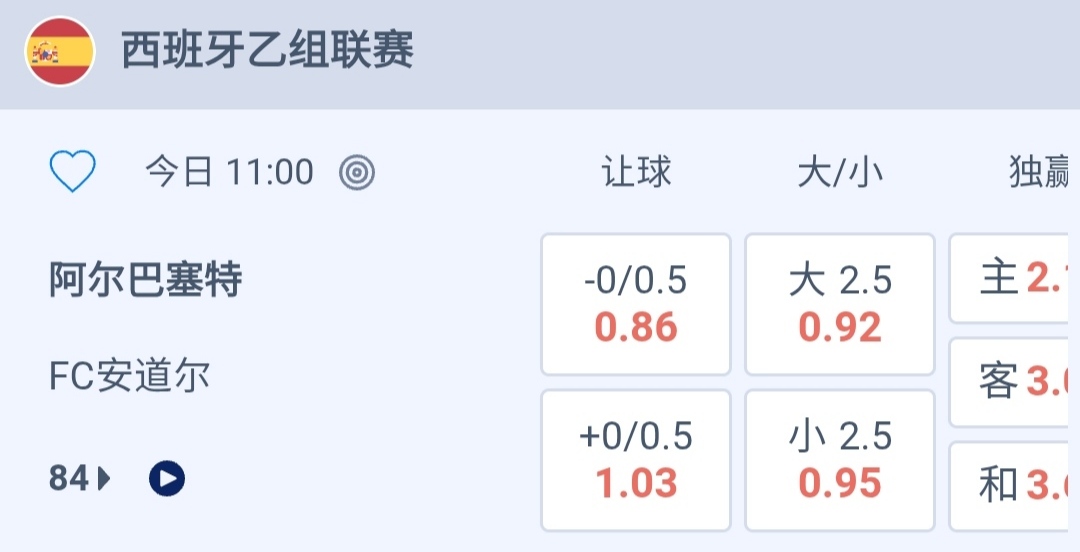Open the FC安道尔 team name
The width and height of the screenshot is (1080, 552).
pos(130,376)
